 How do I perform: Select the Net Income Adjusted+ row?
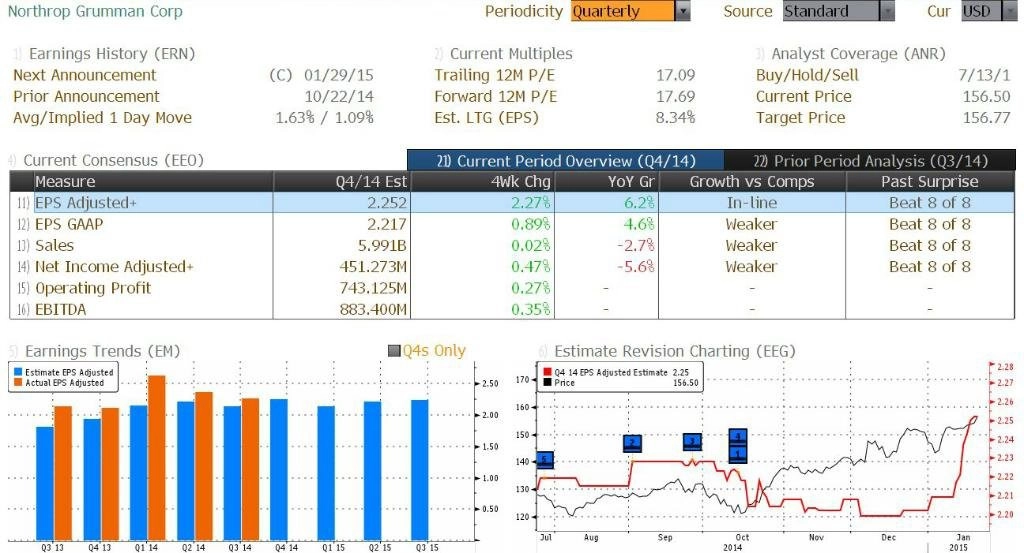pyautogui.click(x=512, y=266)
